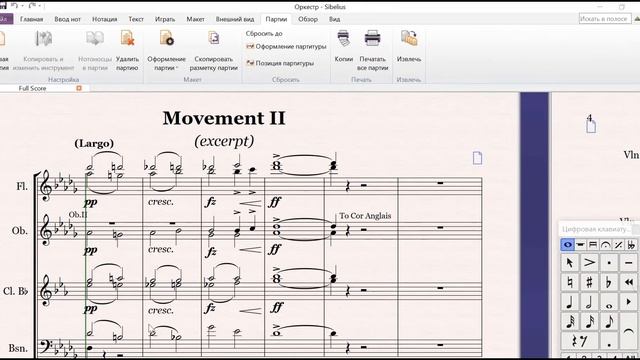Viewport: 640px width, 360px height.
Task: Click Позиция партитуры reset button
Action: tap(280, 63)
